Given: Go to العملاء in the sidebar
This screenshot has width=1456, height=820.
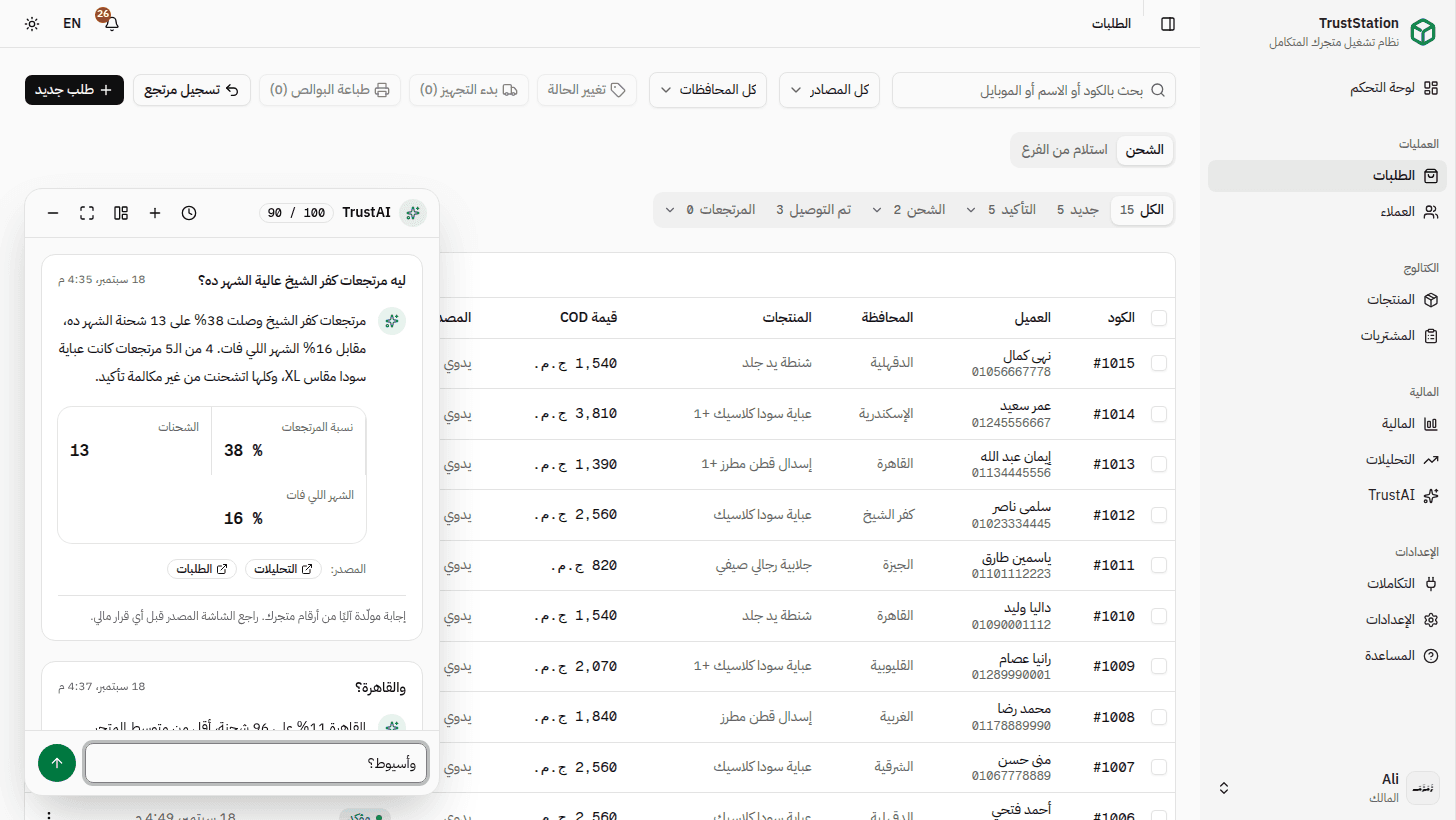Looking at the screenshot, I should 1327,211.
